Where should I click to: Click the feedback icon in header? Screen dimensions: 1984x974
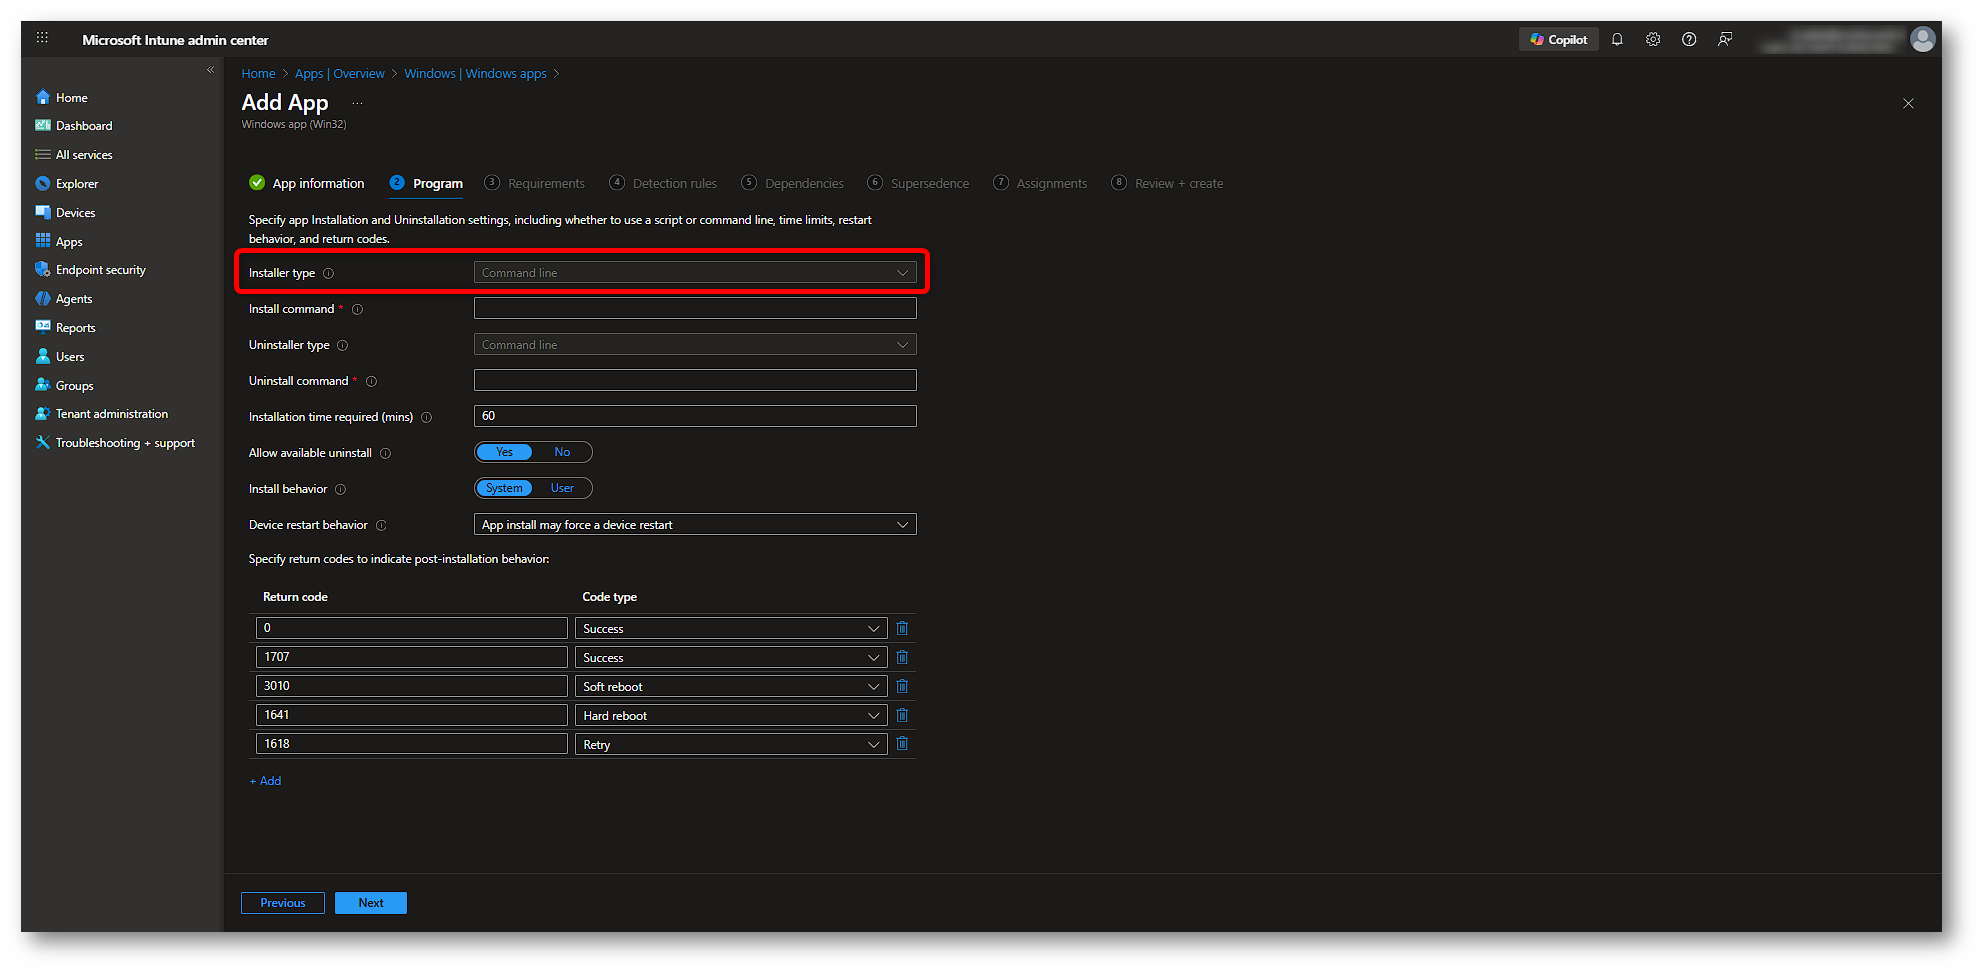coord(1725,40)
